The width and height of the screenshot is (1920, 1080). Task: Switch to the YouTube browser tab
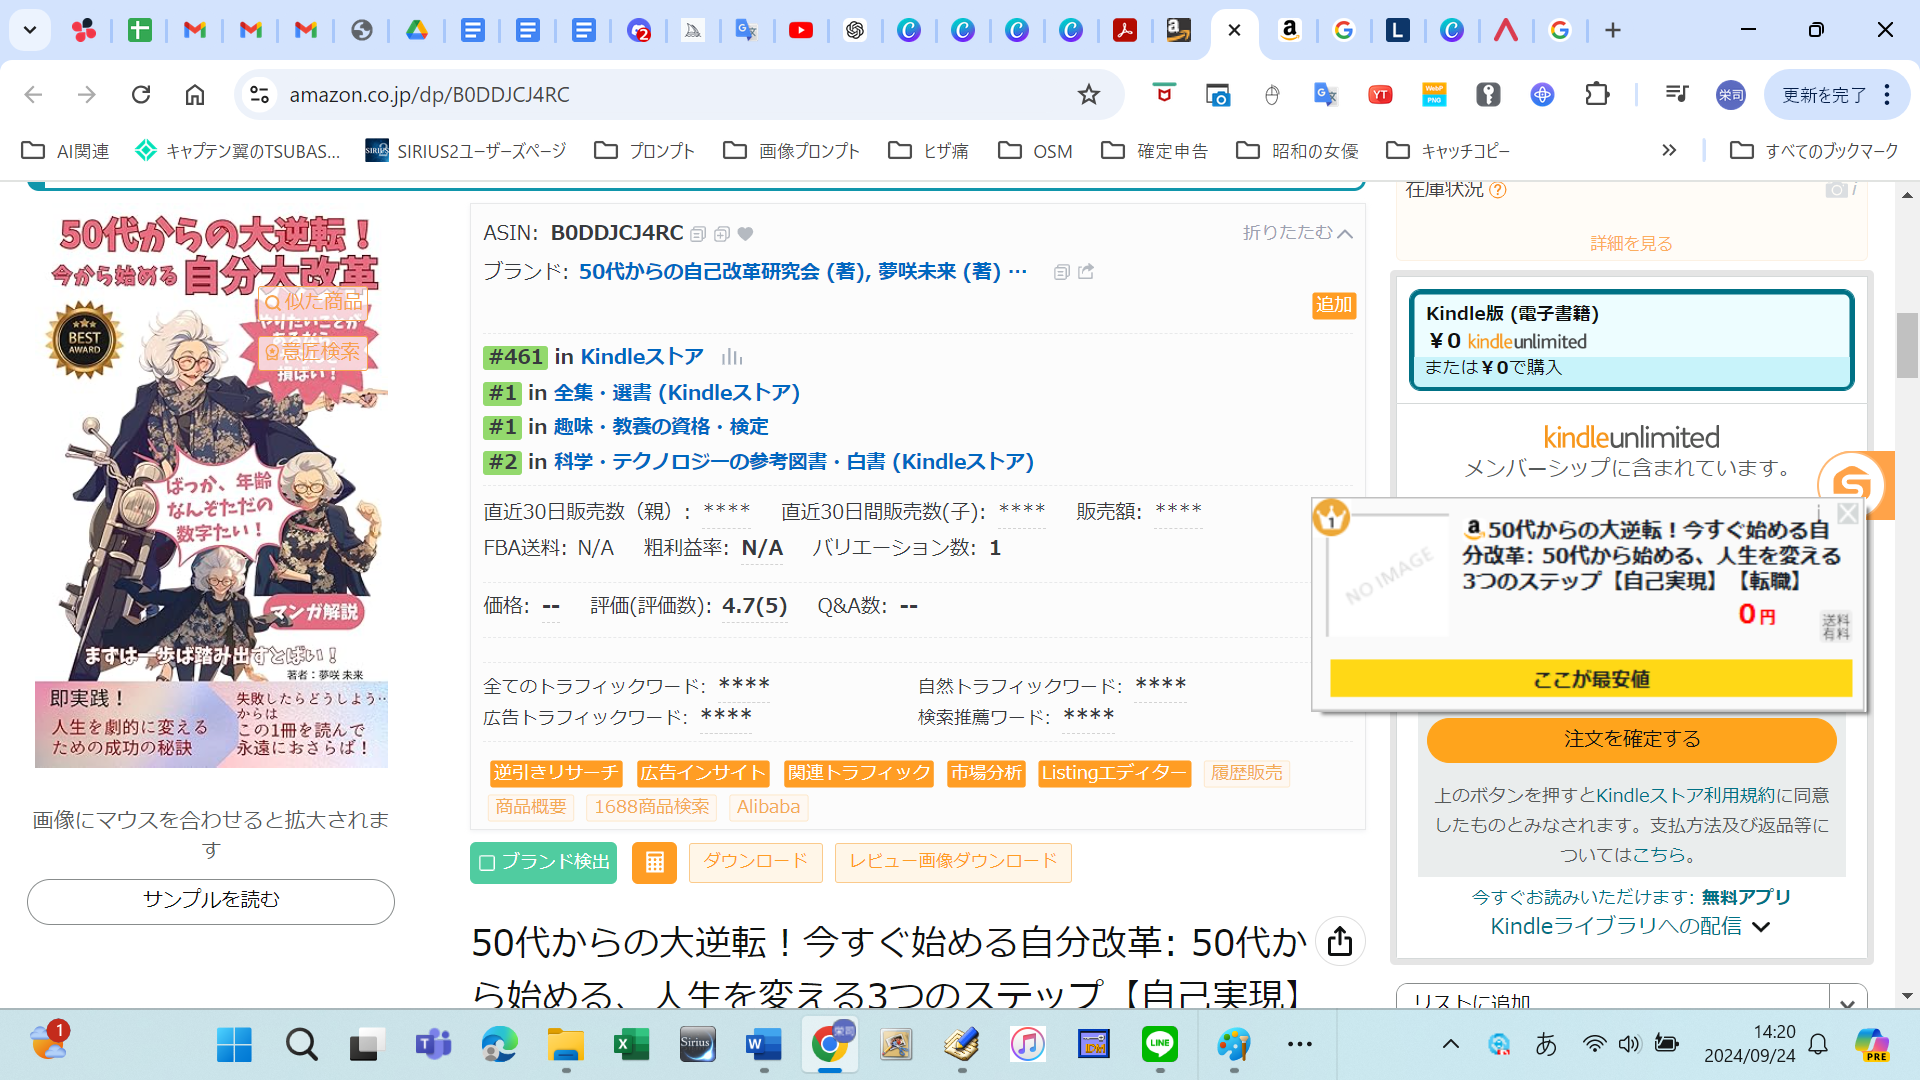(x=801, y=30)
